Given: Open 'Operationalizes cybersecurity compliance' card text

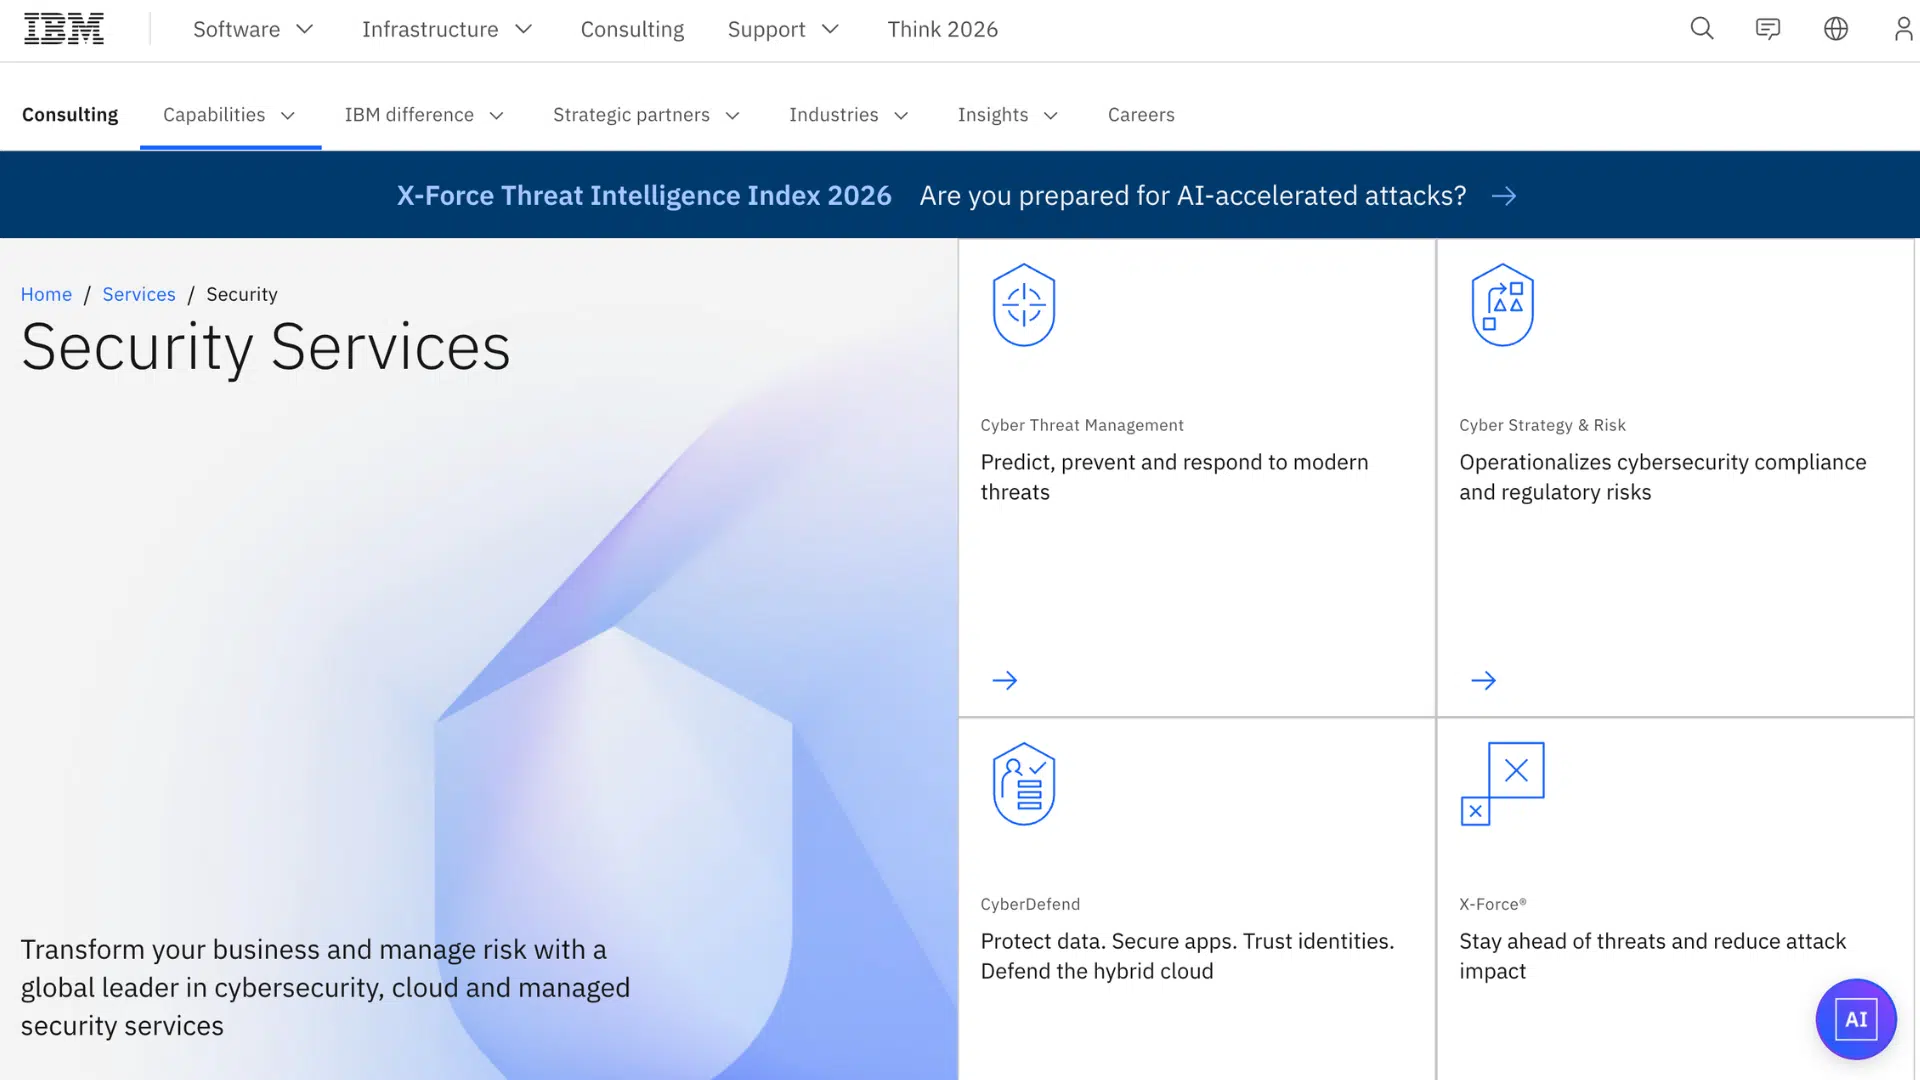Looking at the screenshot, I should click(1663, 477).
